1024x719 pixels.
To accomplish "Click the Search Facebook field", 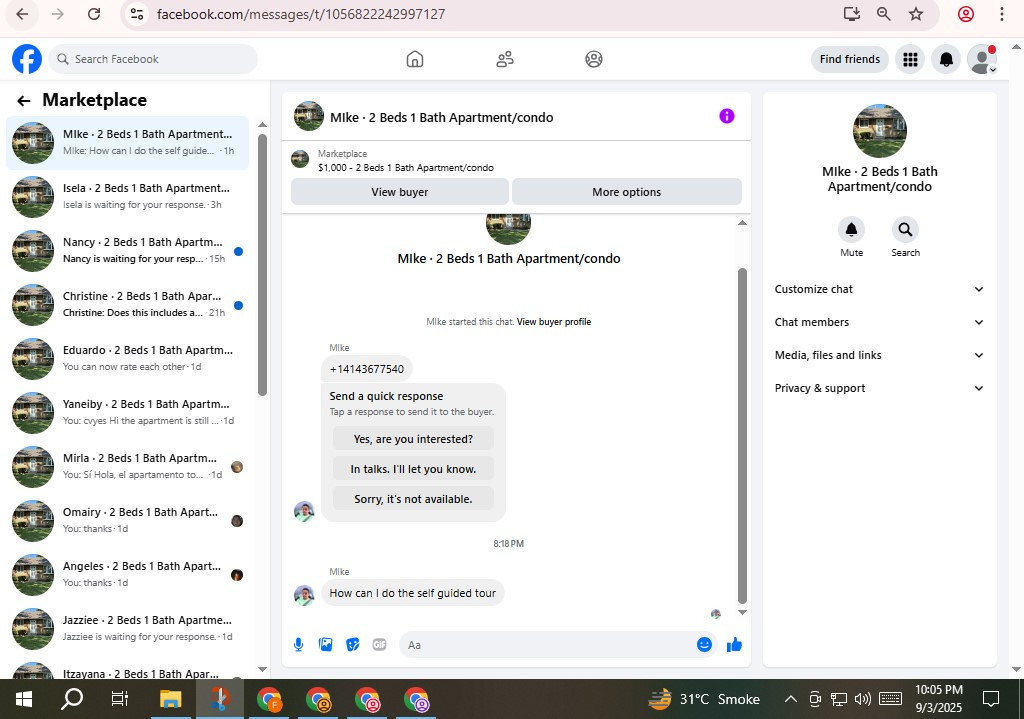I will click(153, 59).
